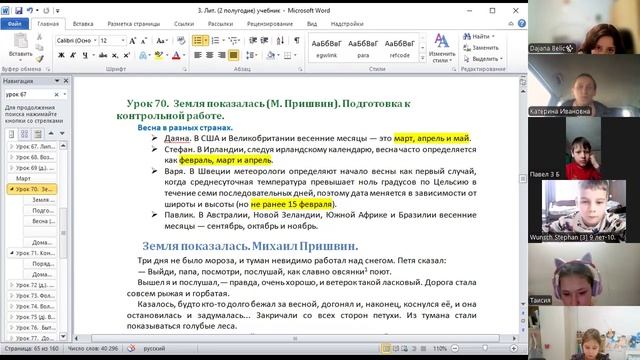Click the Undo arrow in quick access toolbar
Screen dimensions: 640x360
pos(30,11)
